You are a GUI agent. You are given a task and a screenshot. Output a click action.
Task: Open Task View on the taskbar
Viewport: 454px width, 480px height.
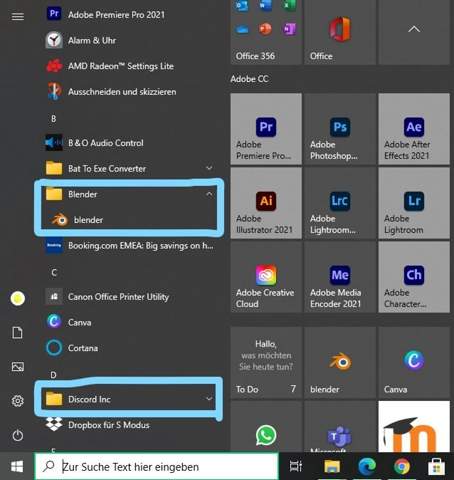[296, 466]
